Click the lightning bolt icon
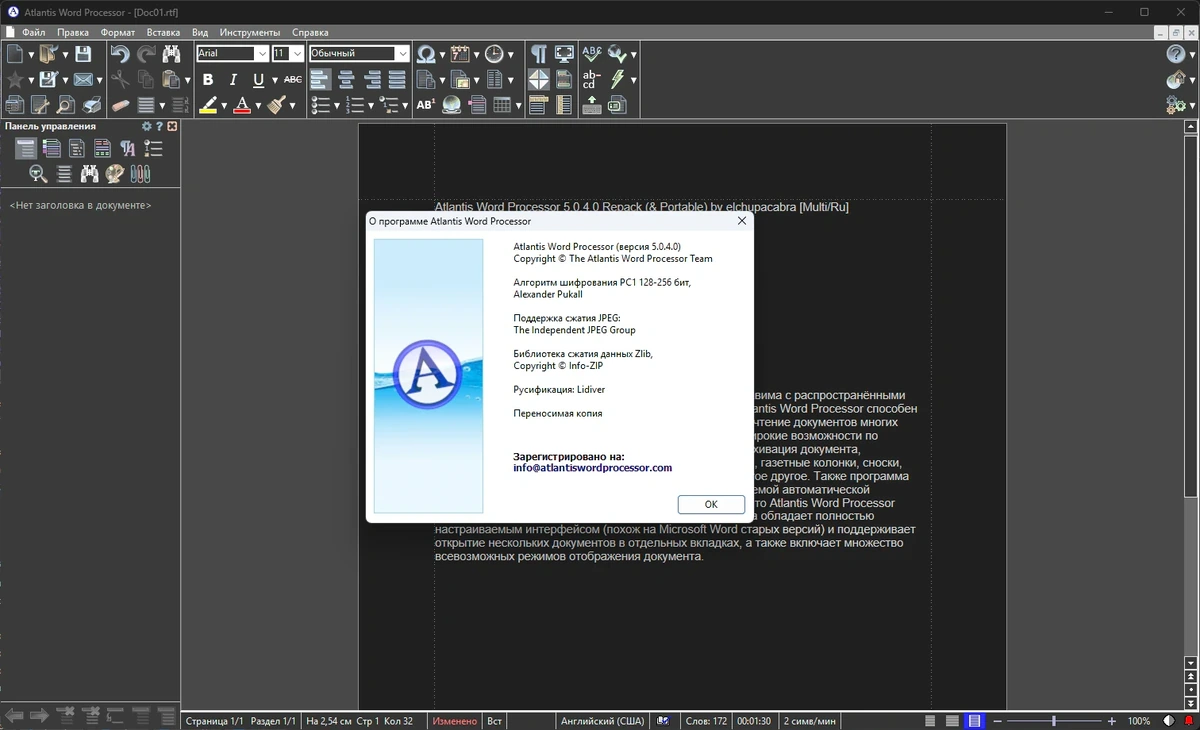Image resolution: width=1200 pixels, height=730 pixels. (618, 79)
